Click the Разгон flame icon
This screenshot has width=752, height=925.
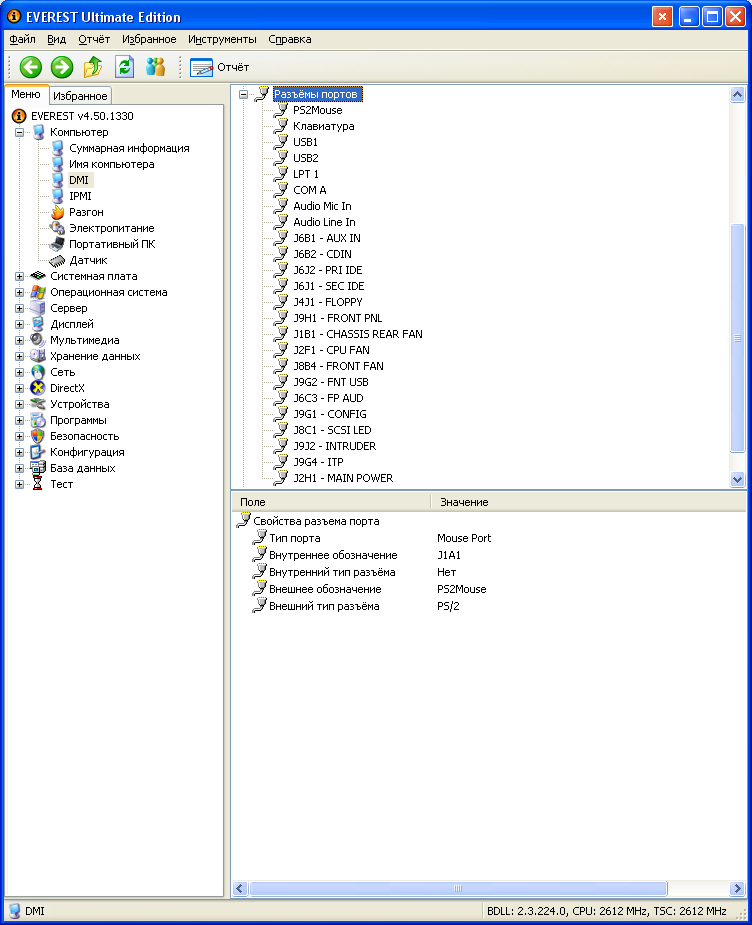point(57,212)
